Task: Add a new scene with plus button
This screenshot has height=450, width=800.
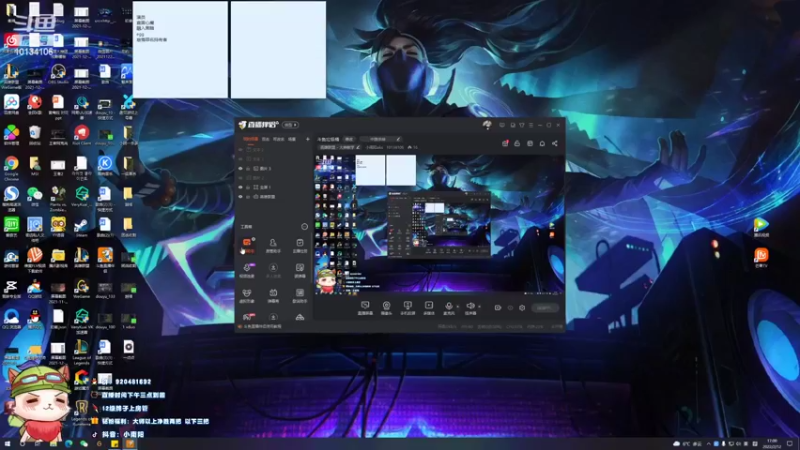Action: point(308,139)
